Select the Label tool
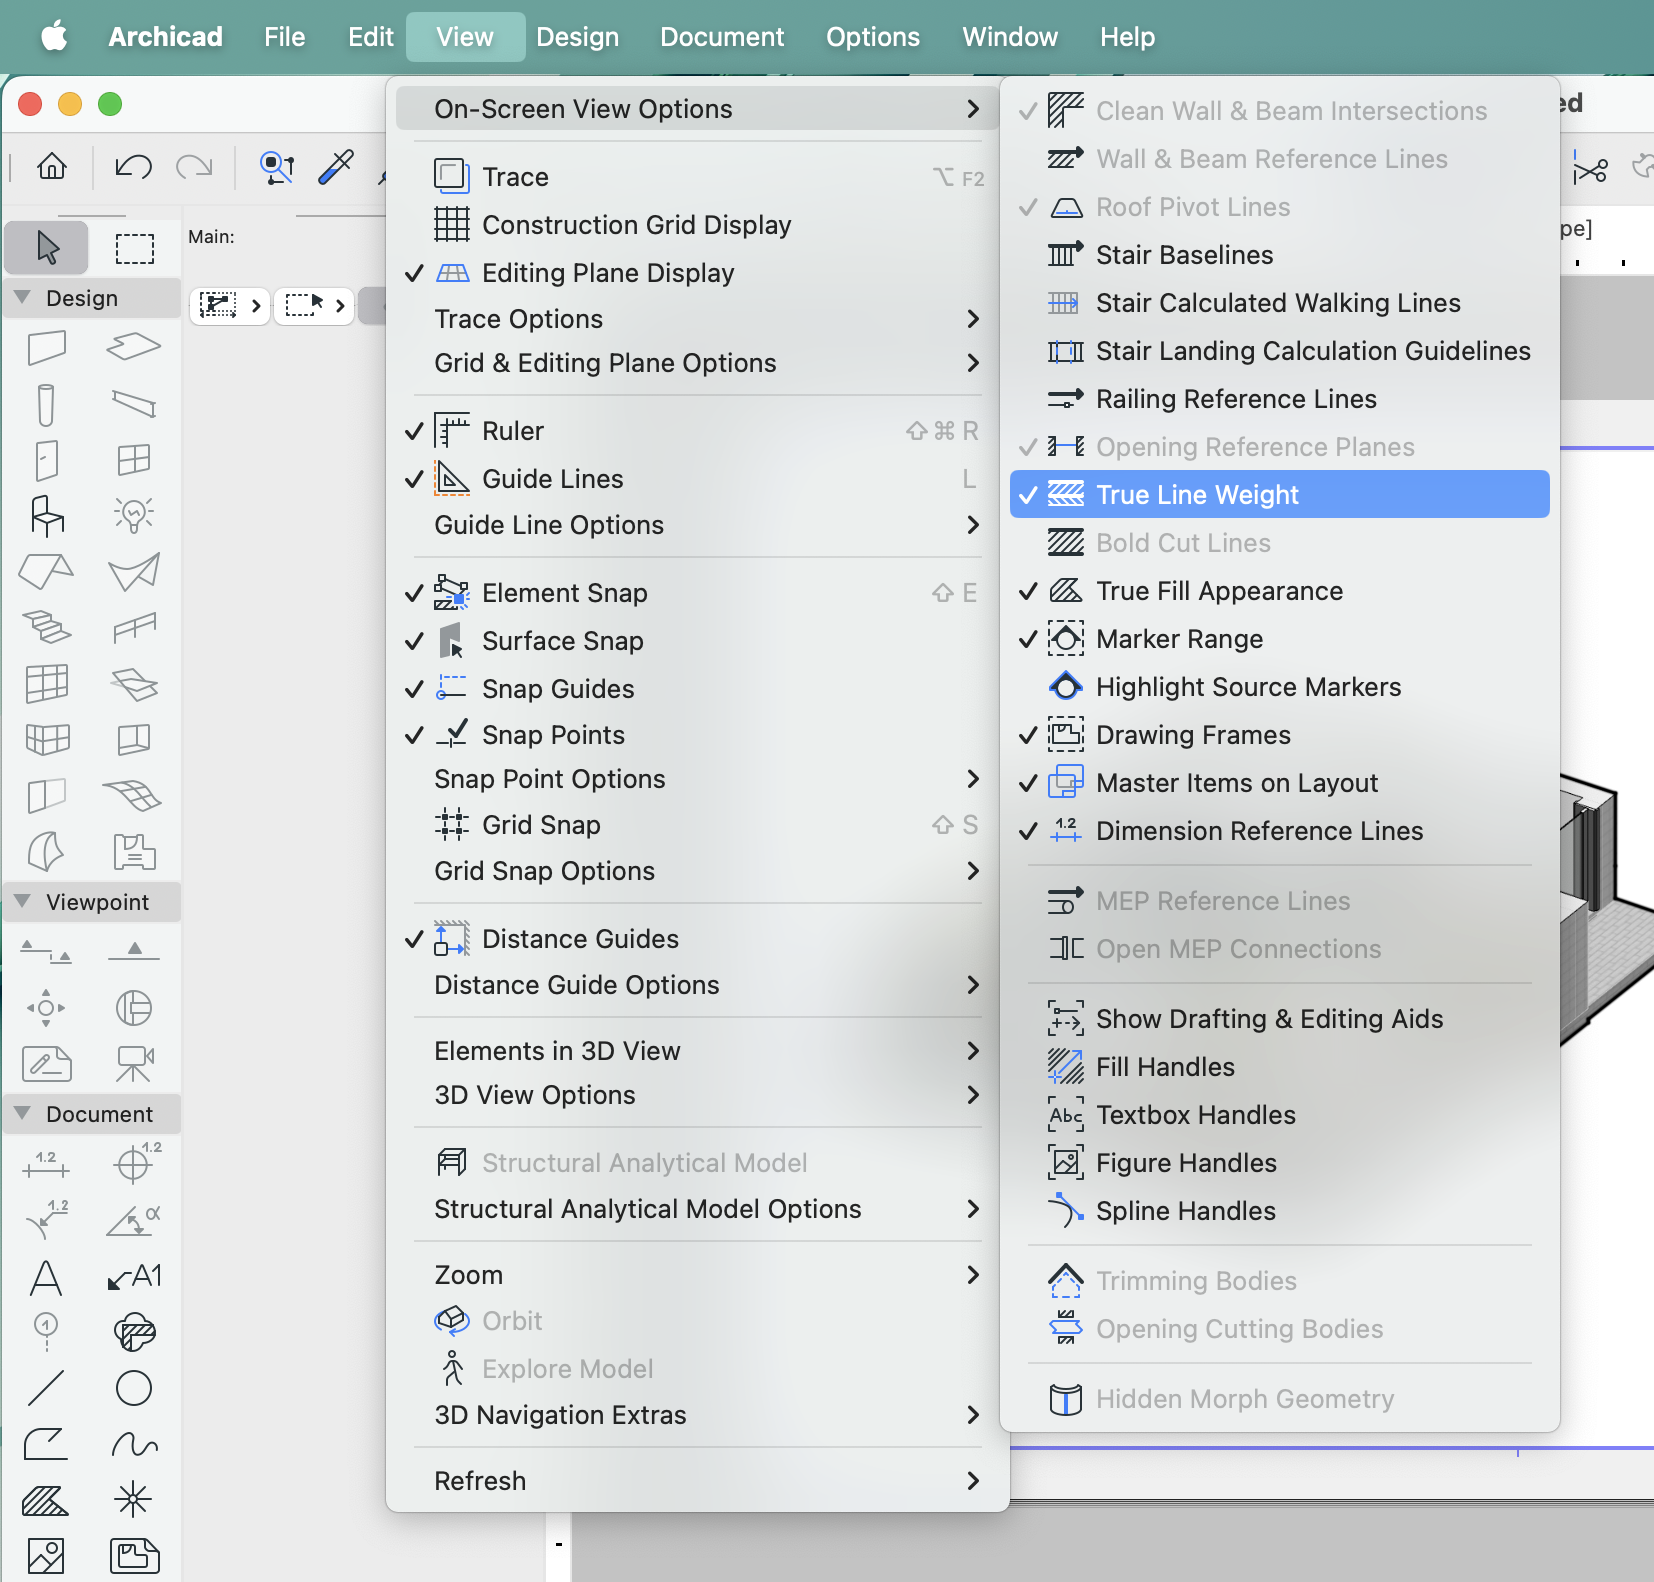Screen dimensions: 1654x1582 (x=134, y=1277)
